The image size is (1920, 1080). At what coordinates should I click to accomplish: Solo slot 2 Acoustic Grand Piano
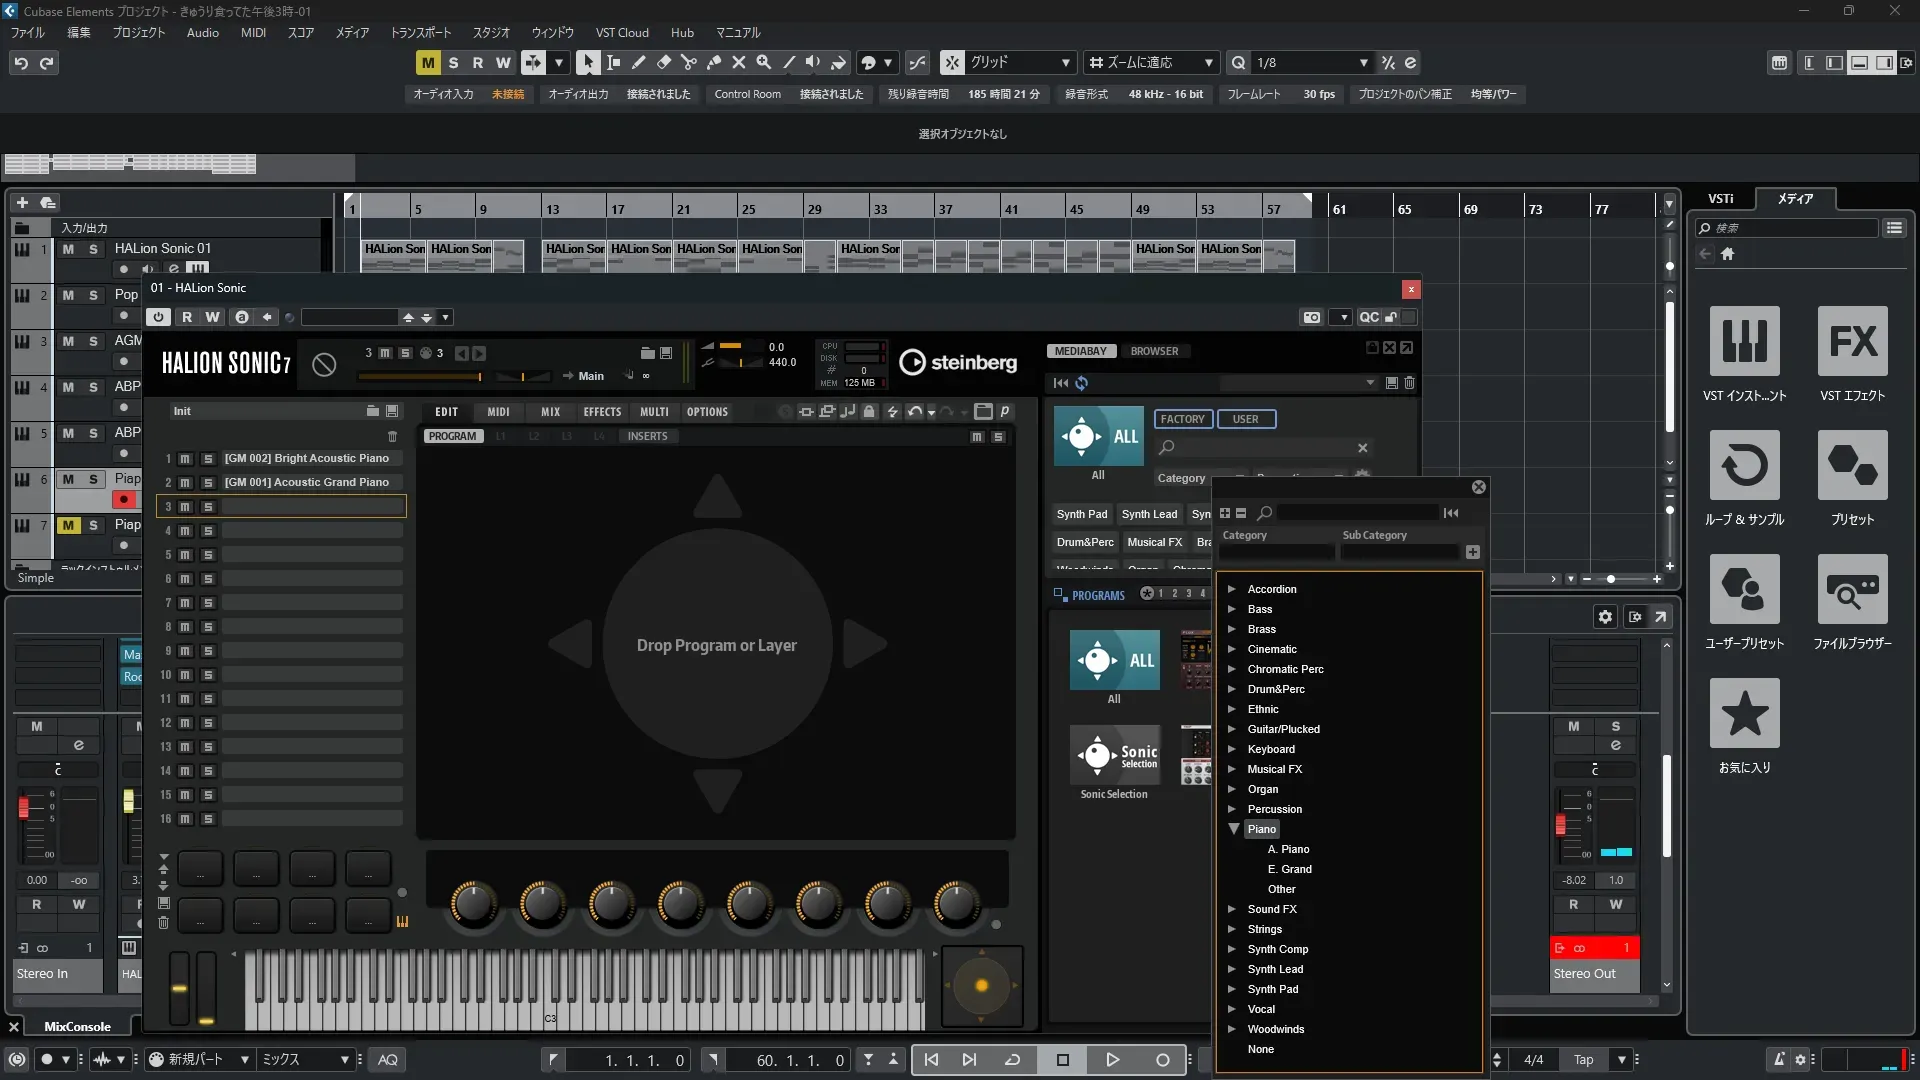[208, 483]
